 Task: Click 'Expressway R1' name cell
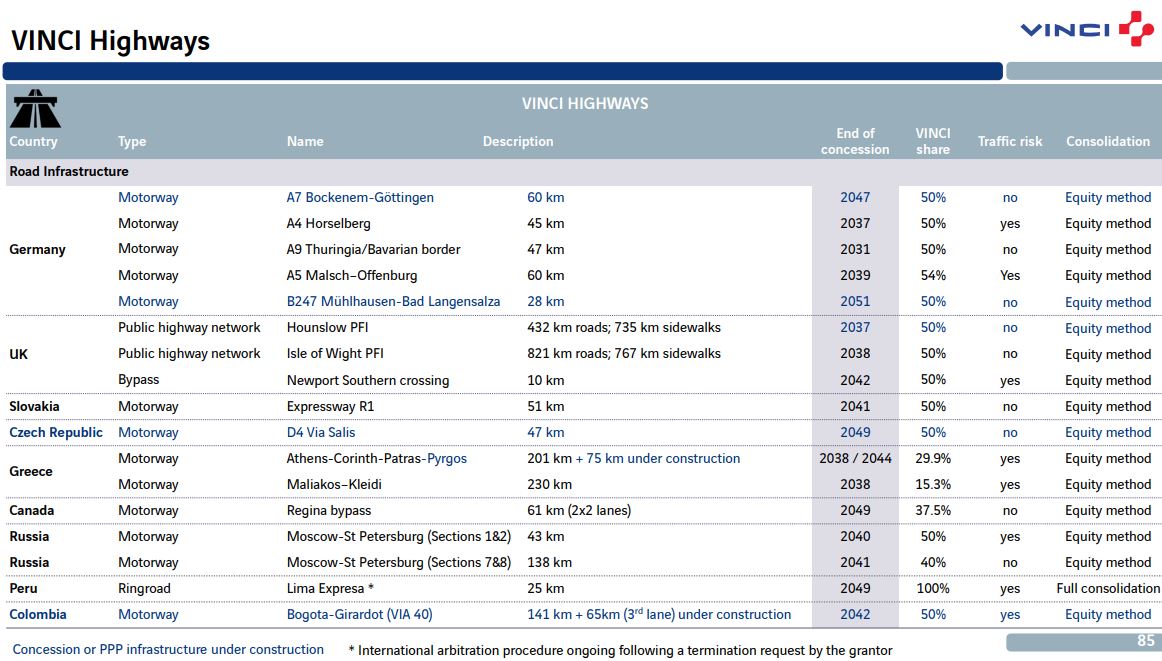[331, 406]
